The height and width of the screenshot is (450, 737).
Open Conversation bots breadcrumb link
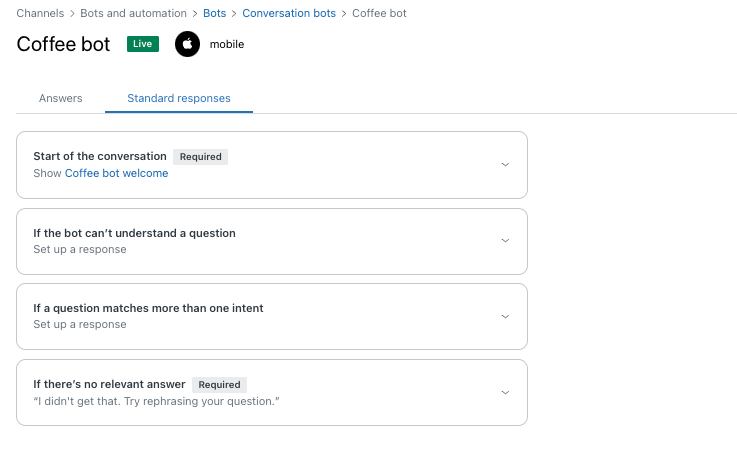pos(289,13)
